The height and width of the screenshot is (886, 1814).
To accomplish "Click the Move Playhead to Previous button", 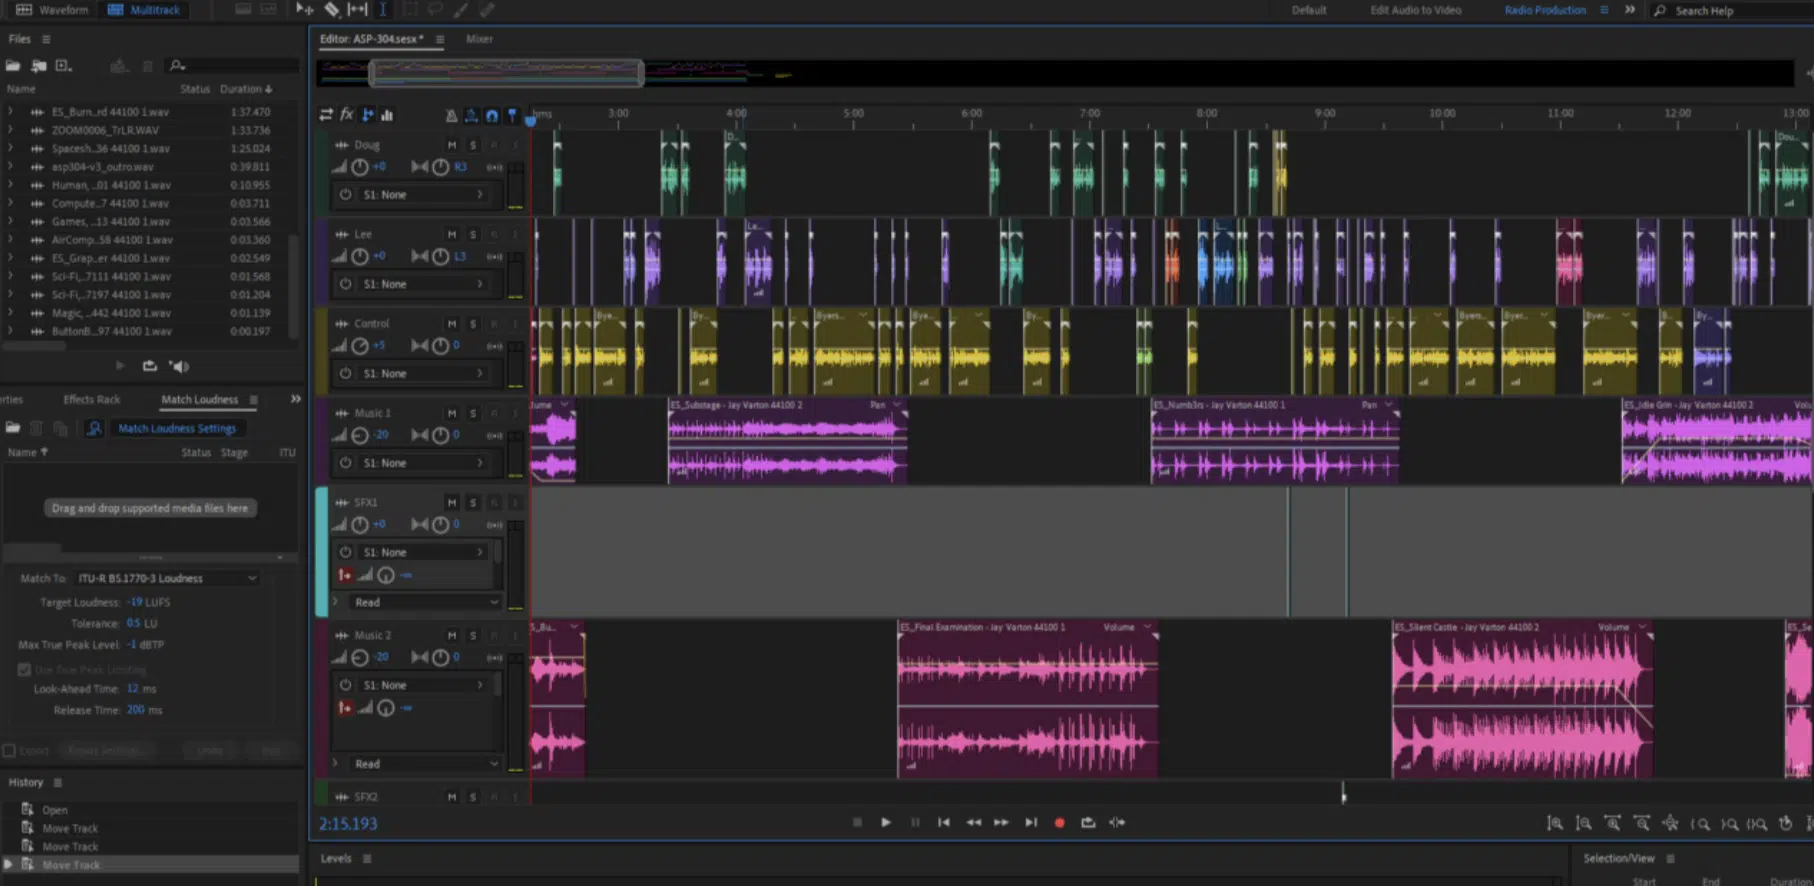I will tap(943, 822).
